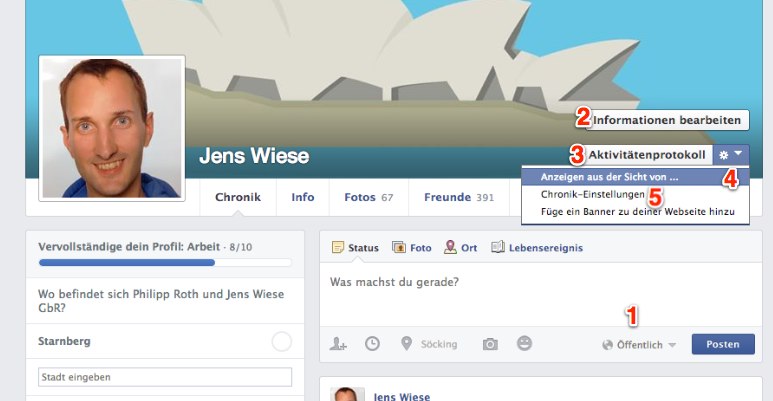Click the profile completion progress bar
This screenshot has height=401, width=773.
coord(165,263)
